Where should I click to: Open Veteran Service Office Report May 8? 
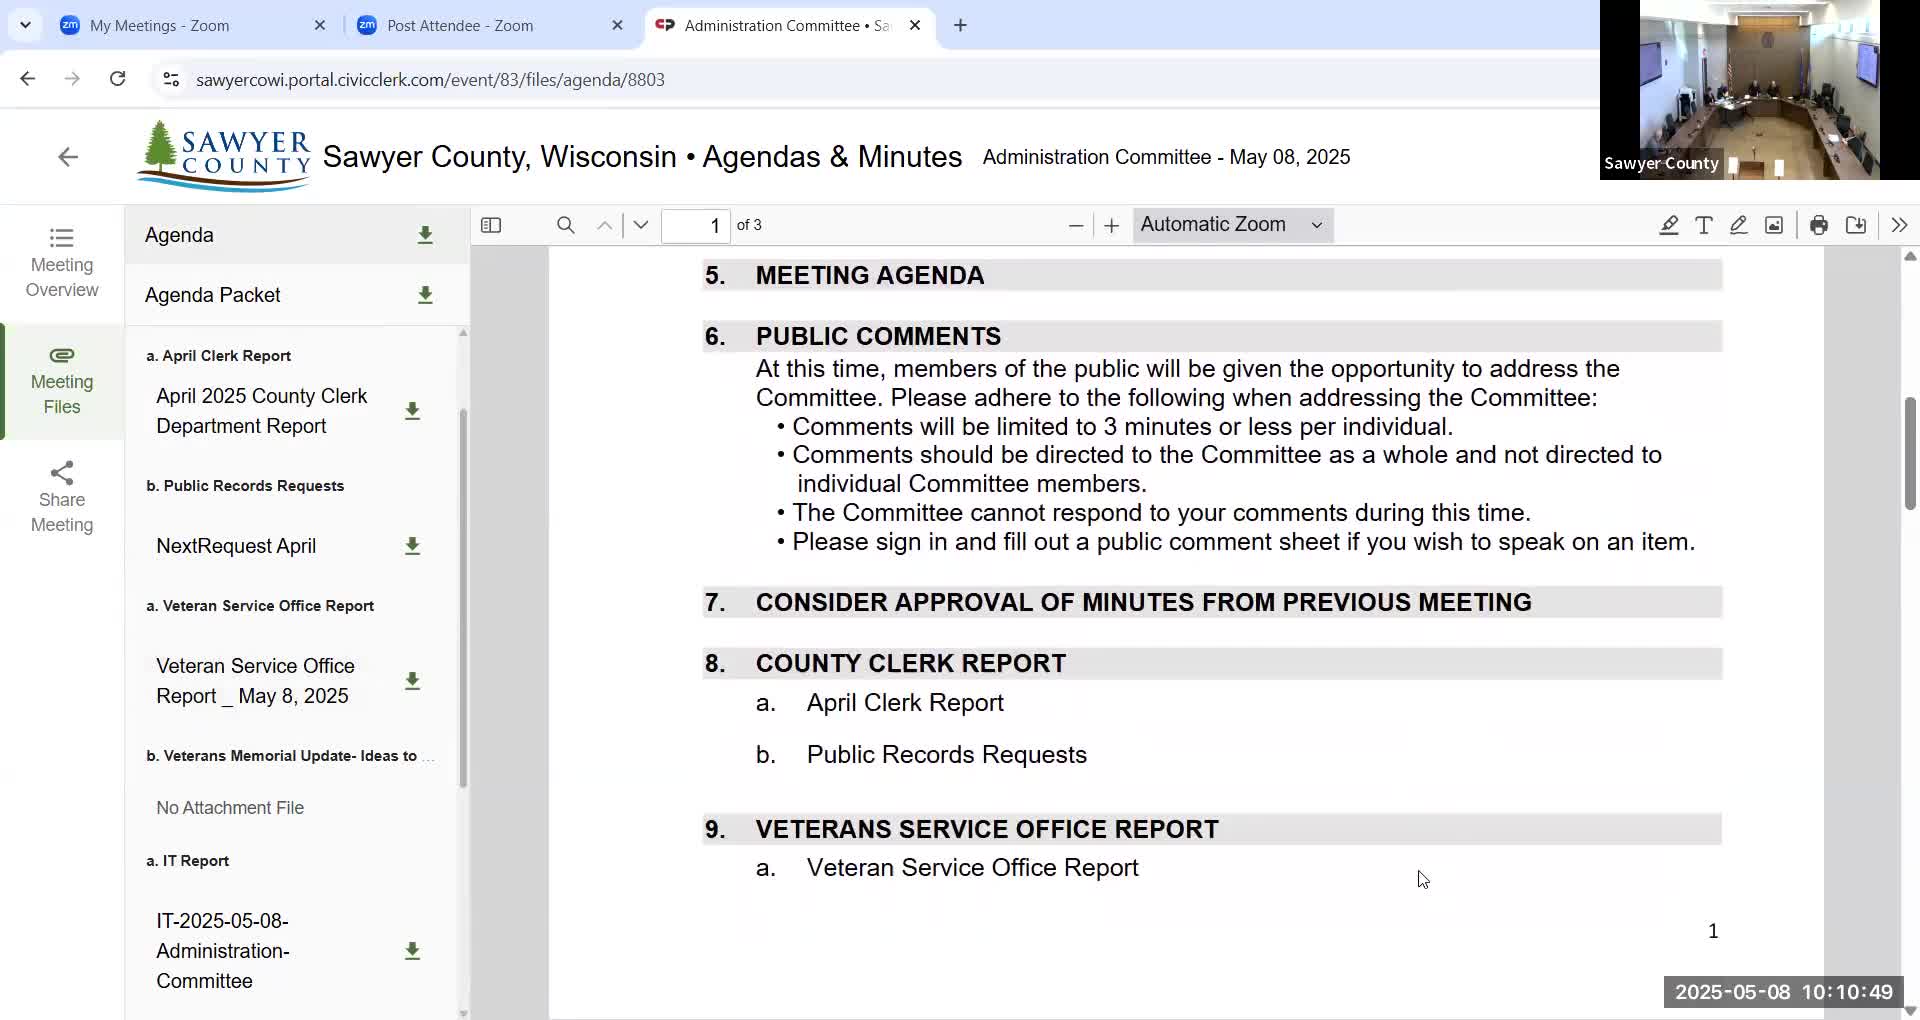click(x=255, y=681)
